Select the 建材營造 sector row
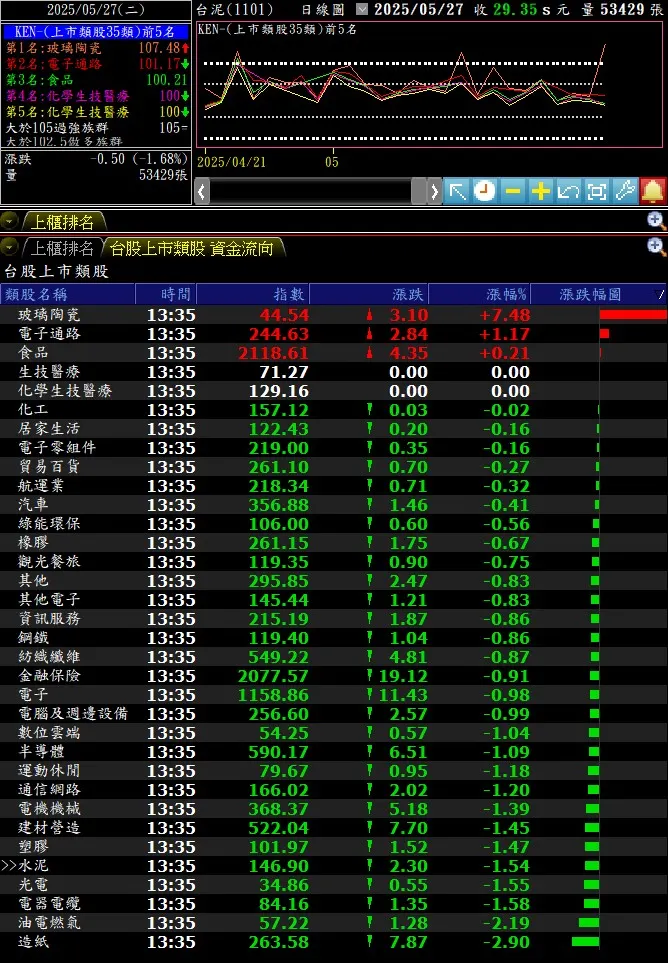 tap(334, 828)
